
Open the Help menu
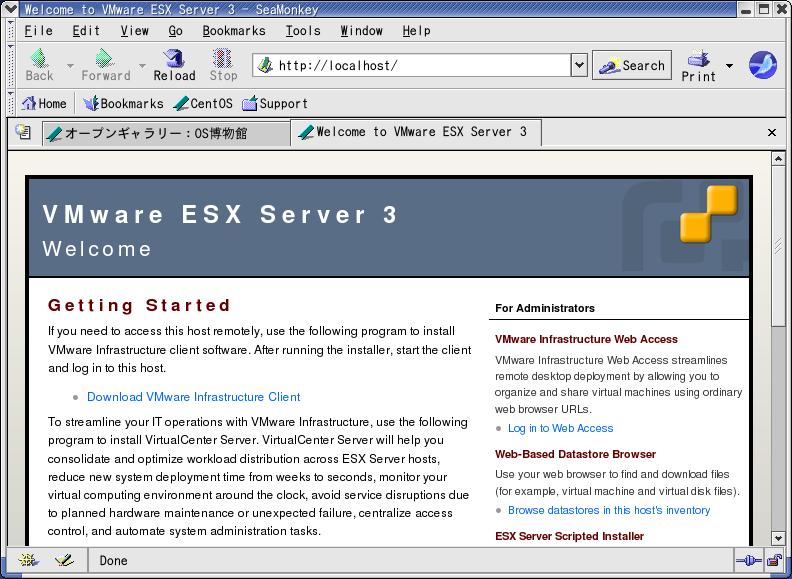[417, 31]
